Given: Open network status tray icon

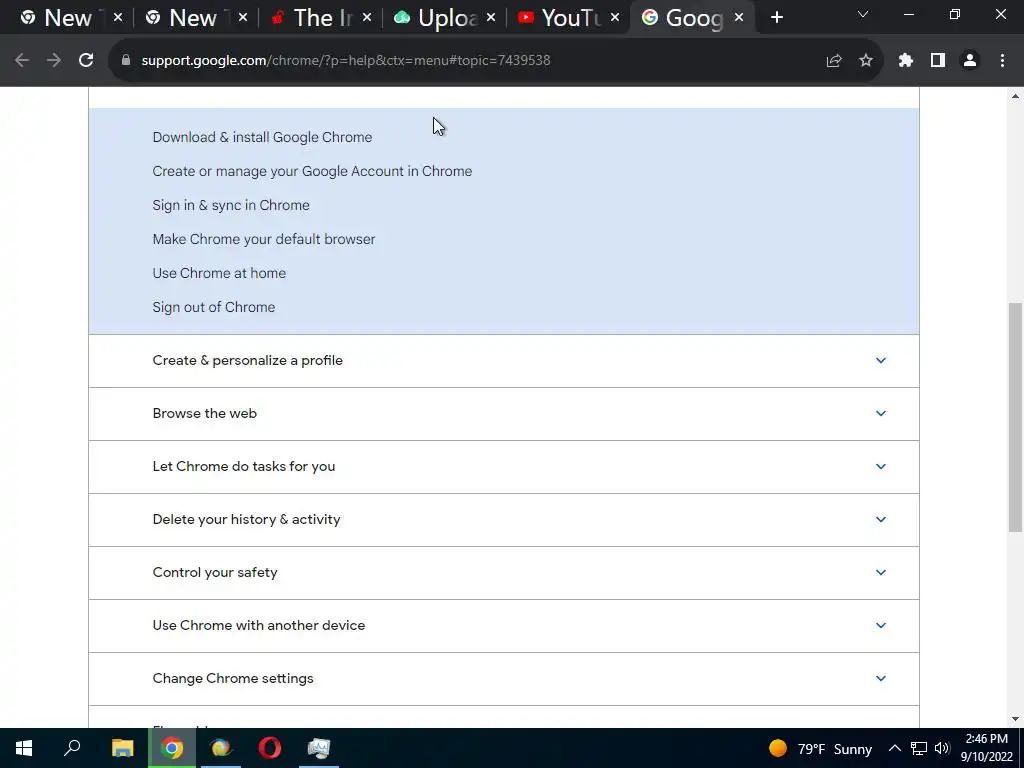Looking at the screenshot, I should point(919,748).
